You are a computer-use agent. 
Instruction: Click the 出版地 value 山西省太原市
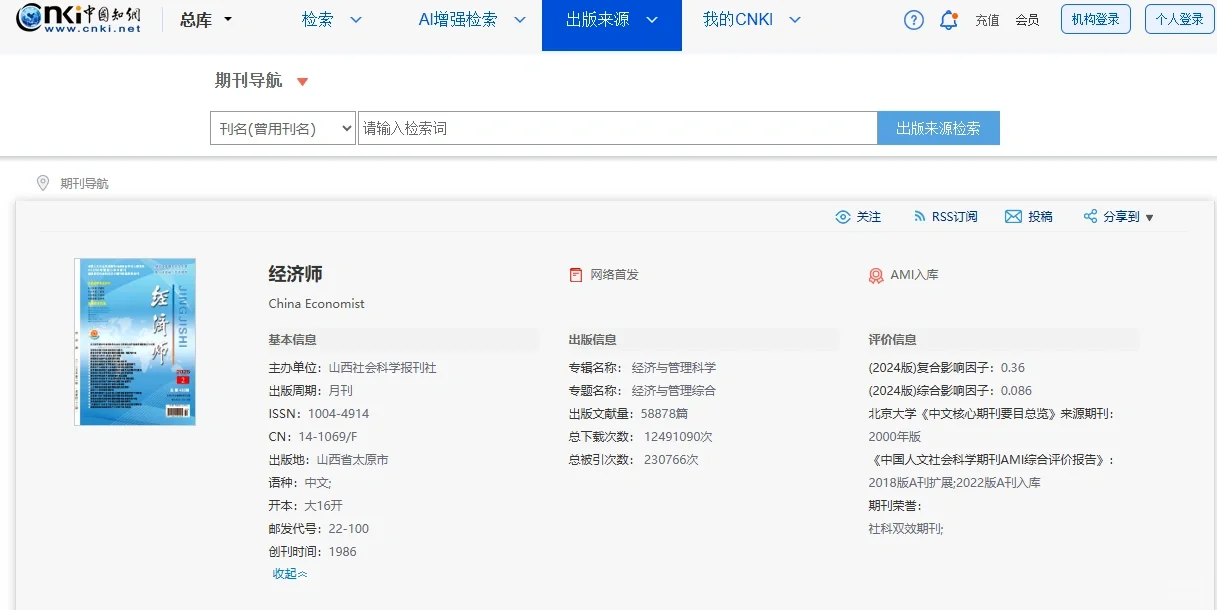point(352,460)
